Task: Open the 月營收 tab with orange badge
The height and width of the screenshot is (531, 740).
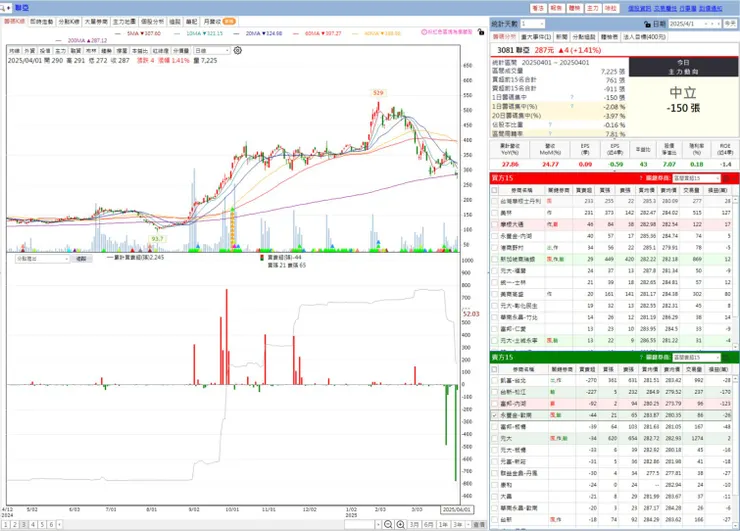Action: pyautogui.click(x=219, y=22)
